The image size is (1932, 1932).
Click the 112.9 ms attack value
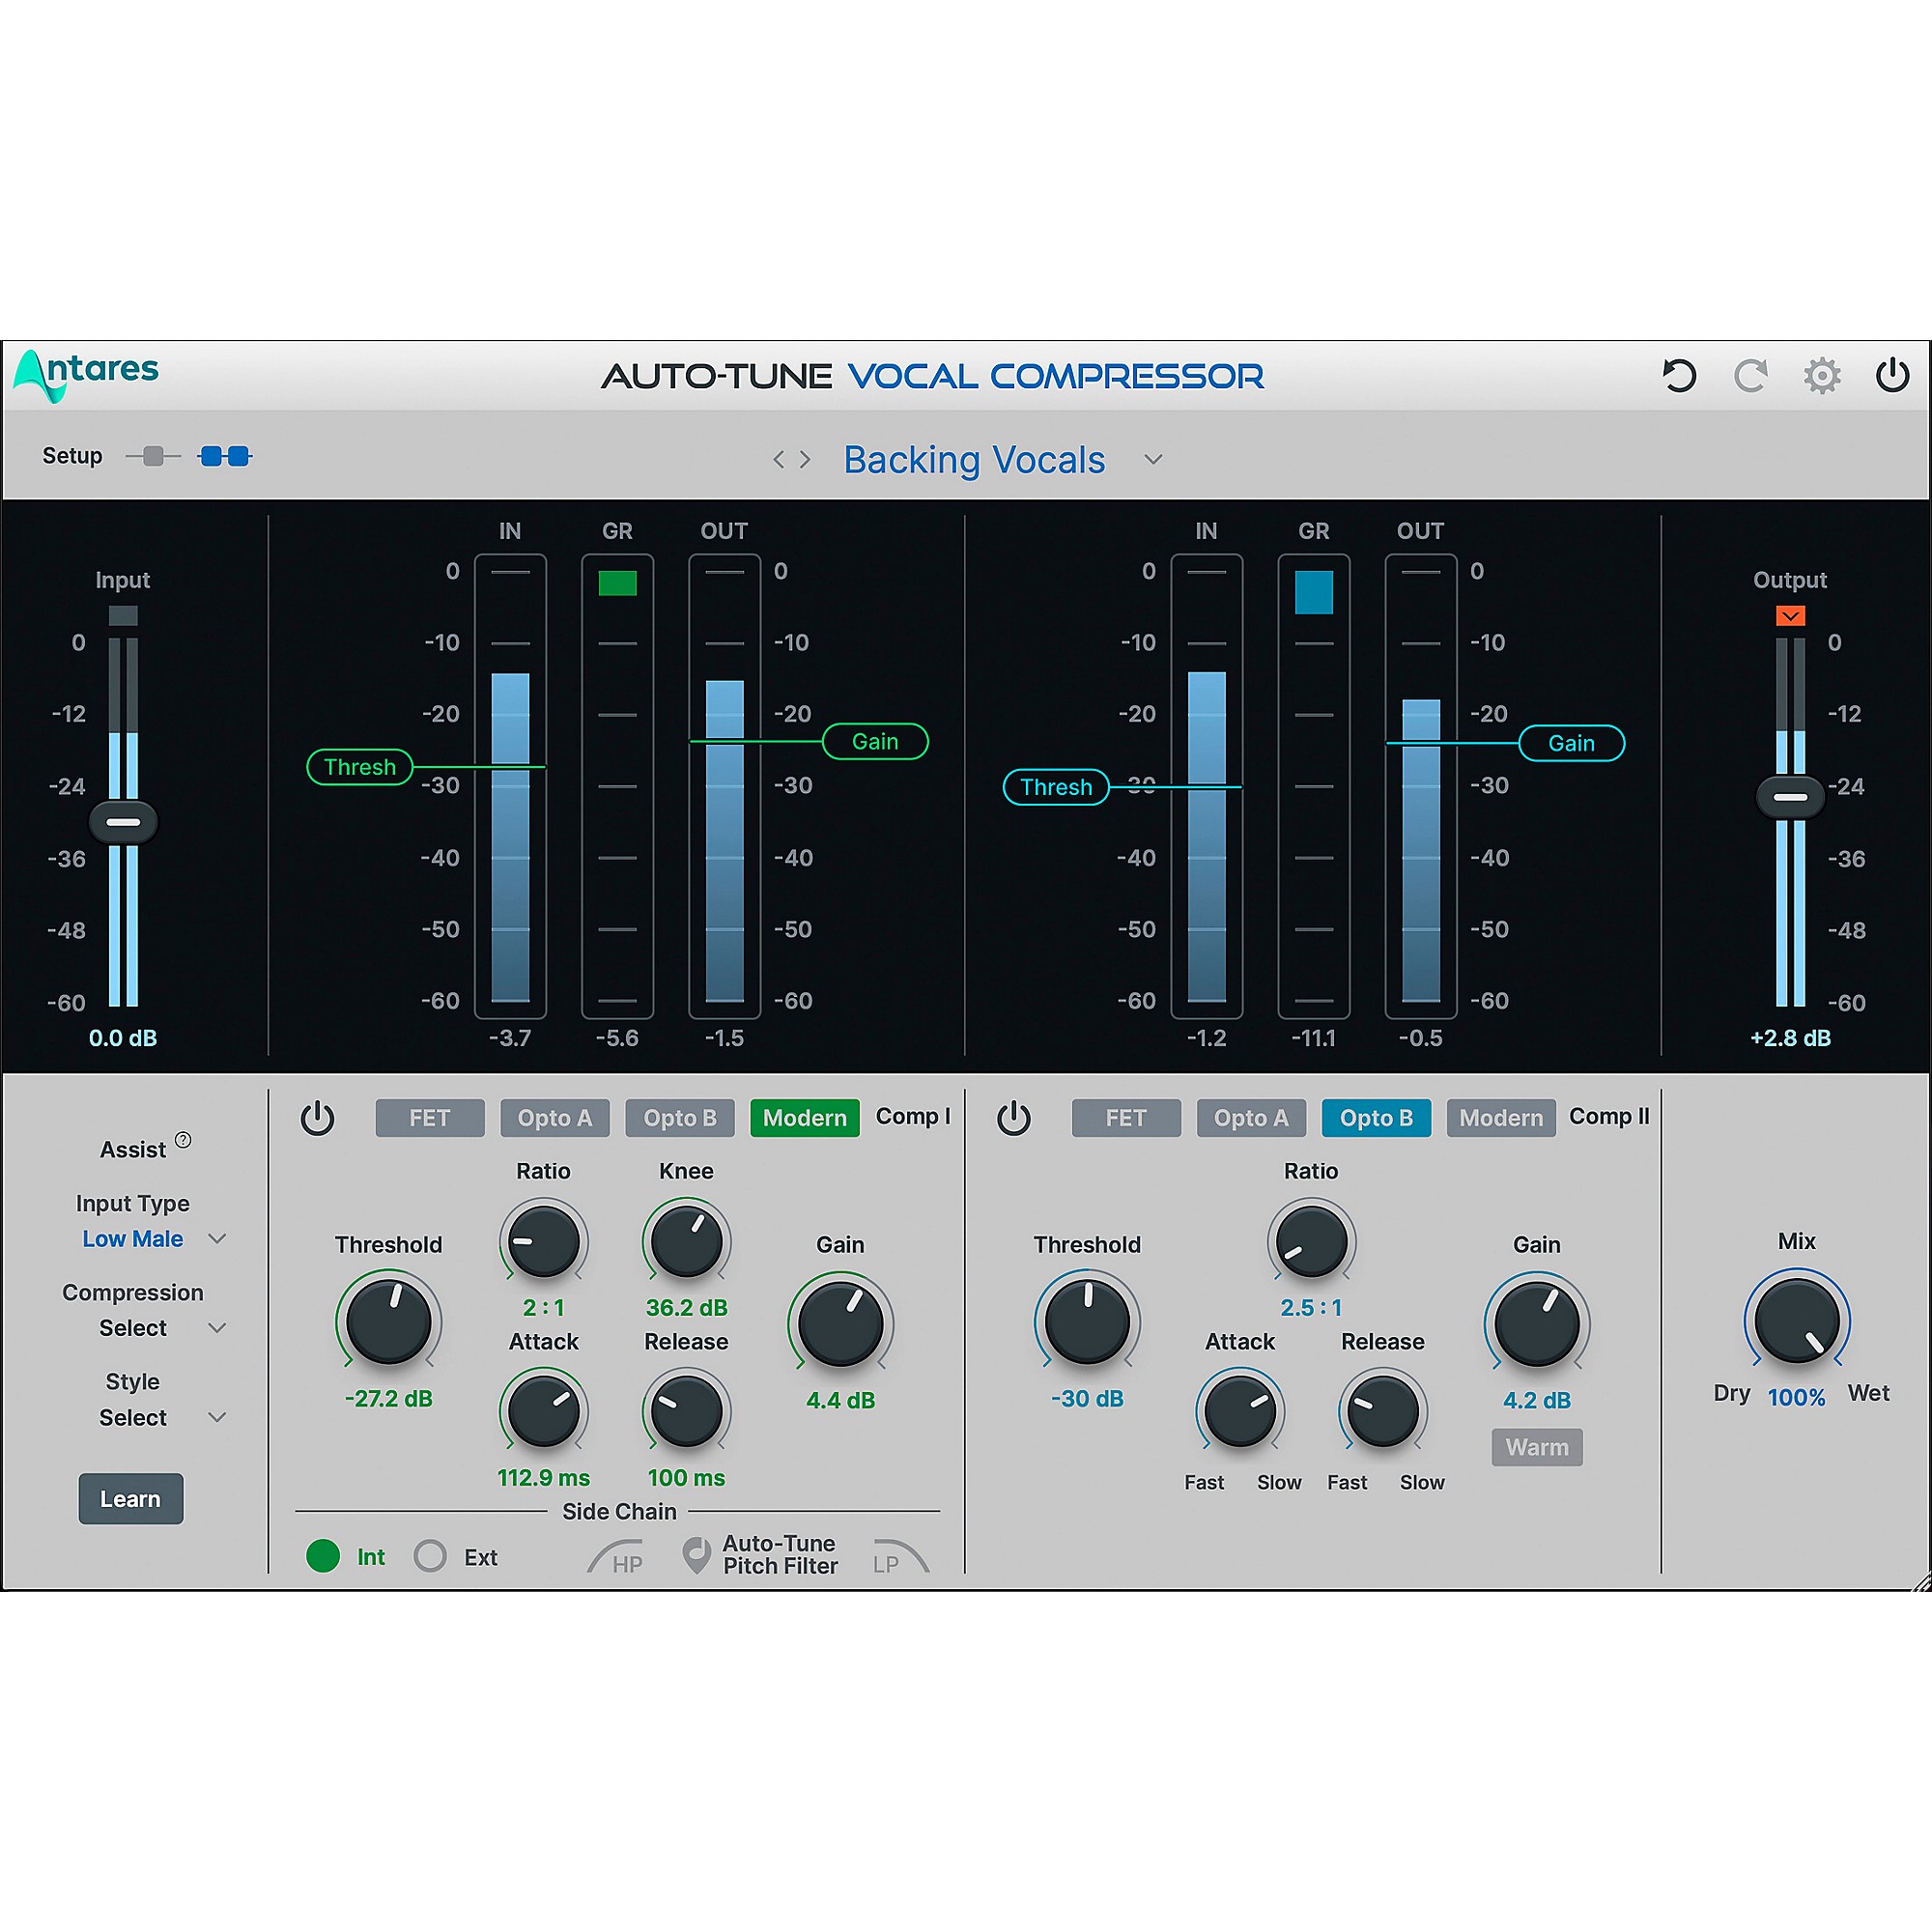543,1478
